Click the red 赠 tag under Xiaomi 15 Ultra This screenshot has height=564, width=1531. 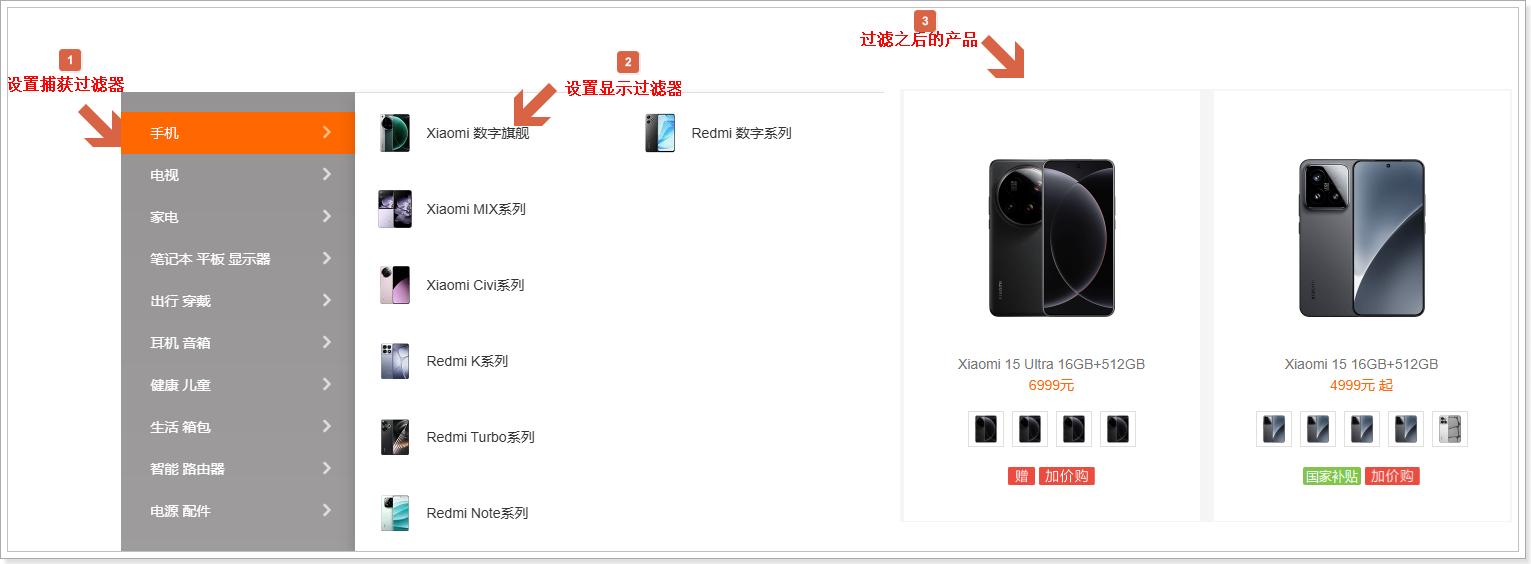(x=1021, y=476)
